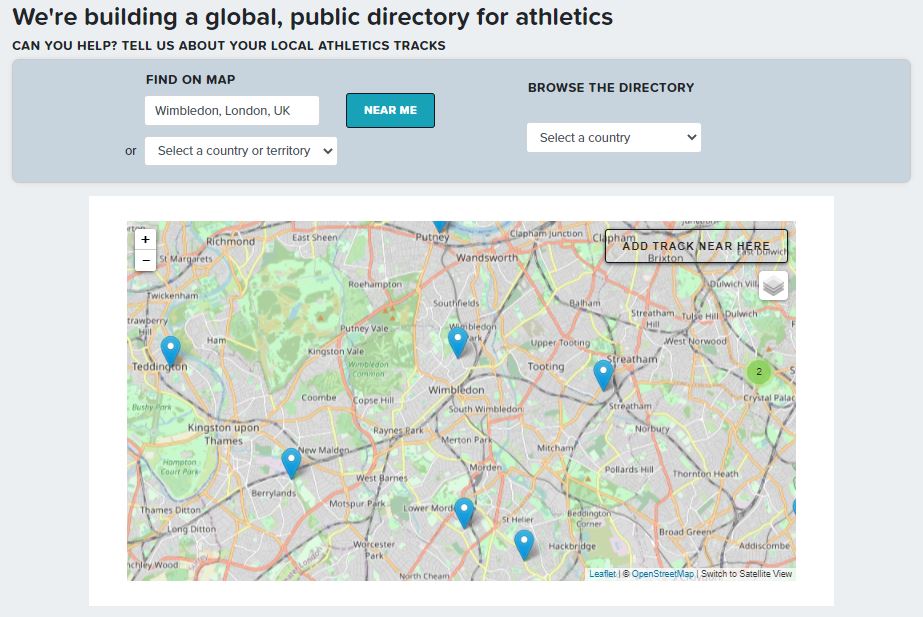
Task: Select the track marker at Wimbledon Park
Action: pos(458,343)
